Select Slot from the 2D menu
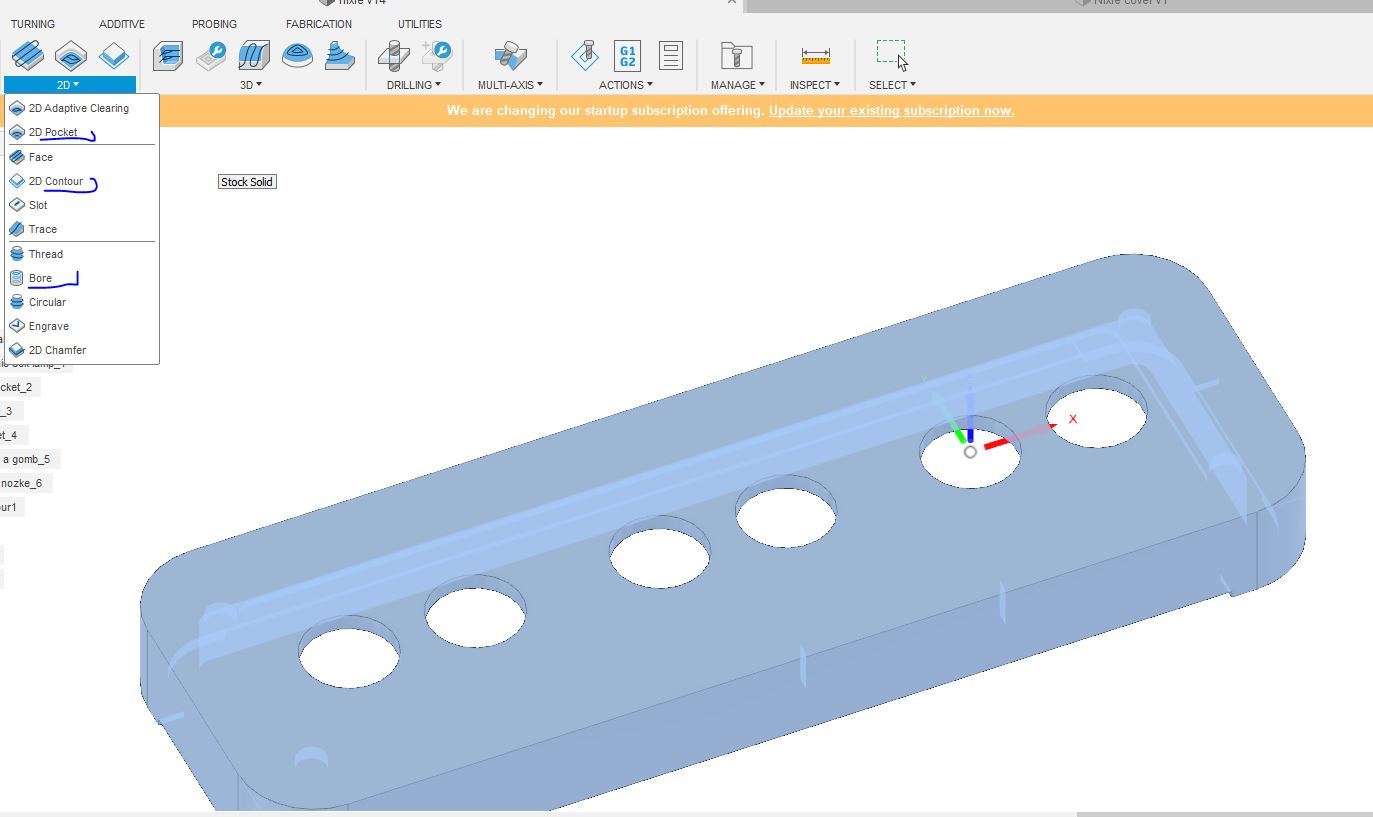Screen dimensions: 1373x817 point(81,205)
